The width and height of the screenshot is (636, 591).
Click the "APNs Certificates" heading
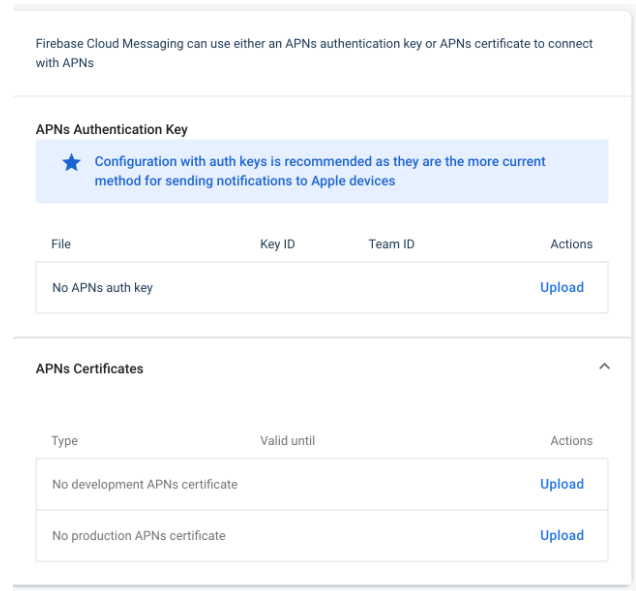pyautogui.click(x=90, y=369)
